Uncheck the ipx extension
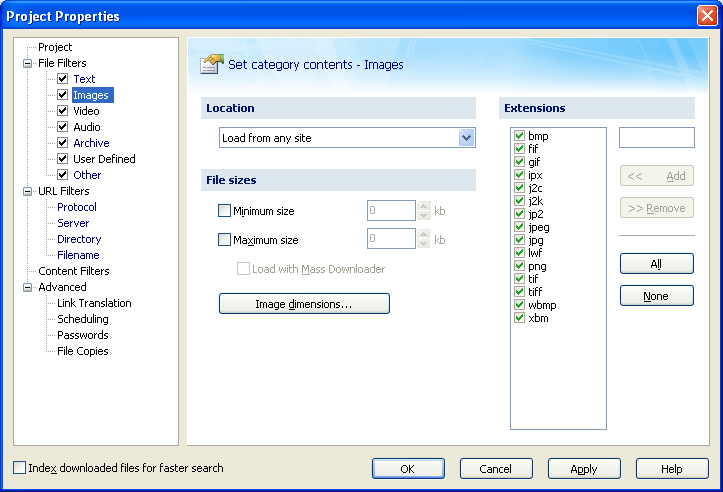Image resolution: width=723 pixels, height=492 pixels. [x=519, y=175]
